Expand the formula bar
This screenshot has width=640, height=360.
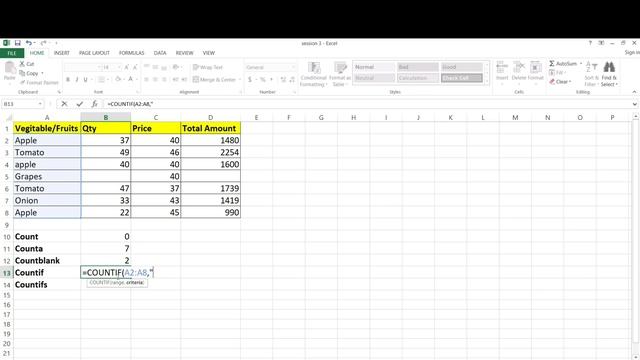tap(634, 104)
